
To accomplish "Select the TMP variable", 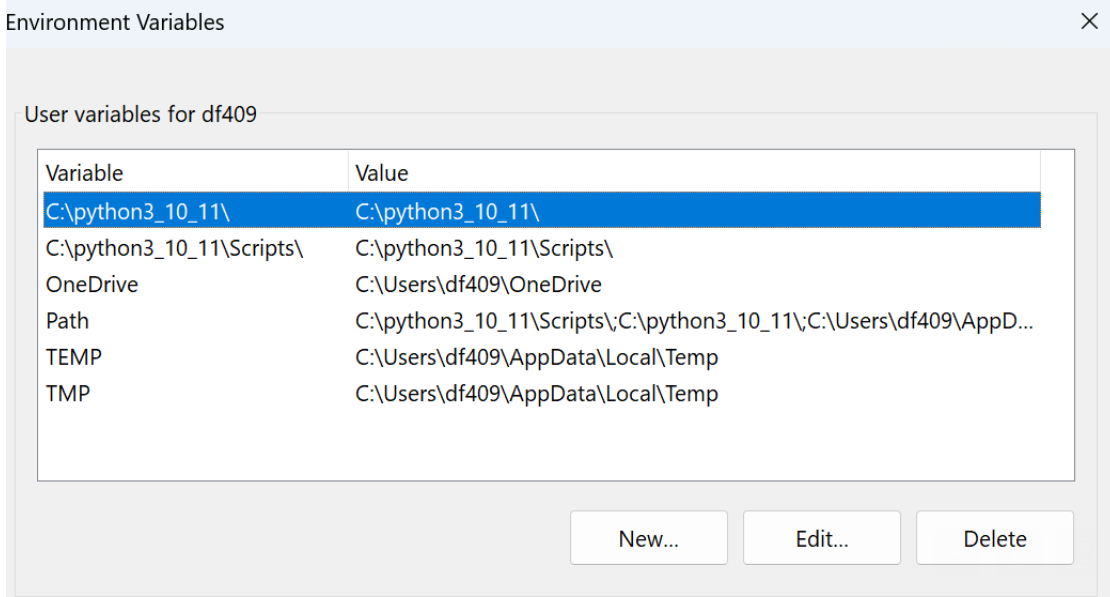I will (x=68, y=394).
